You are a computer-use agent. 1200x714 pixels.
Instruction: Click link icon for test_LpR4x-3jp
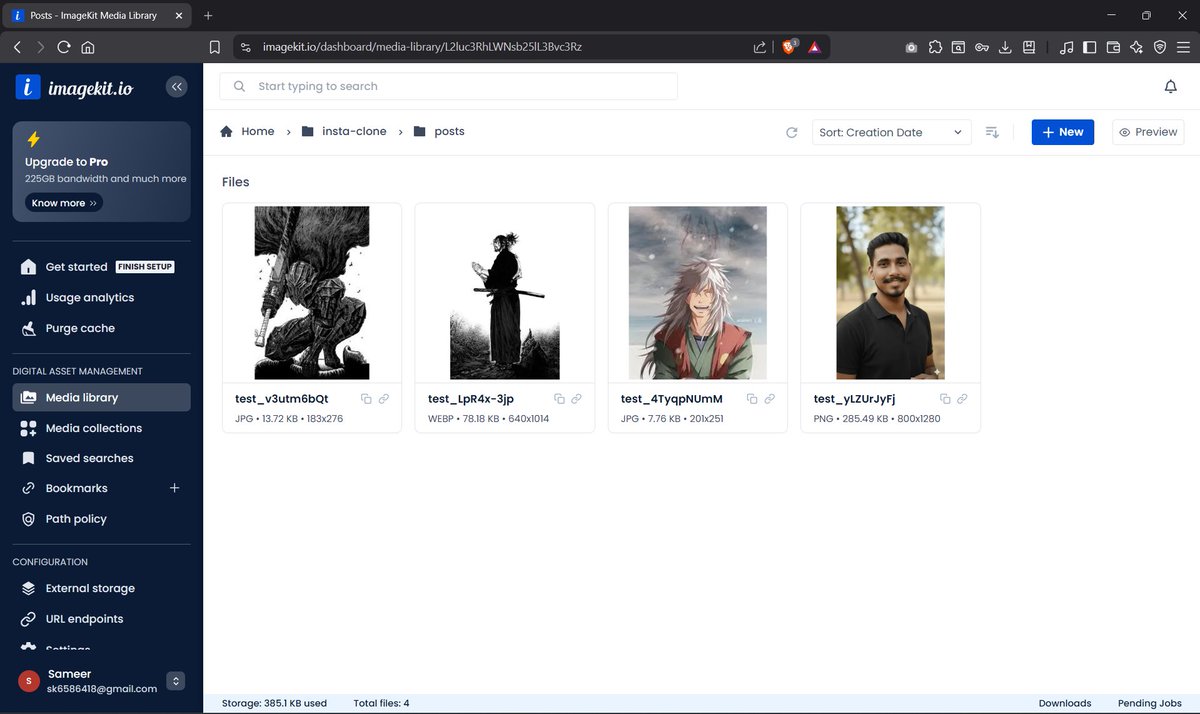tap(577, 399)
